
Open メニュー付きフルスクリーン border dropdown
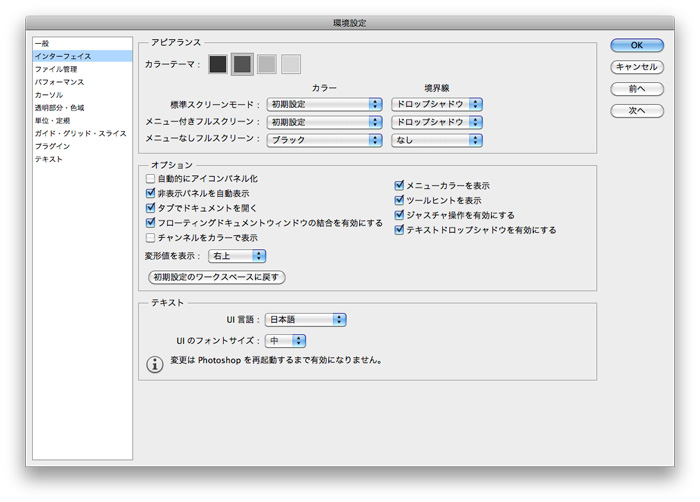point(437,122)
